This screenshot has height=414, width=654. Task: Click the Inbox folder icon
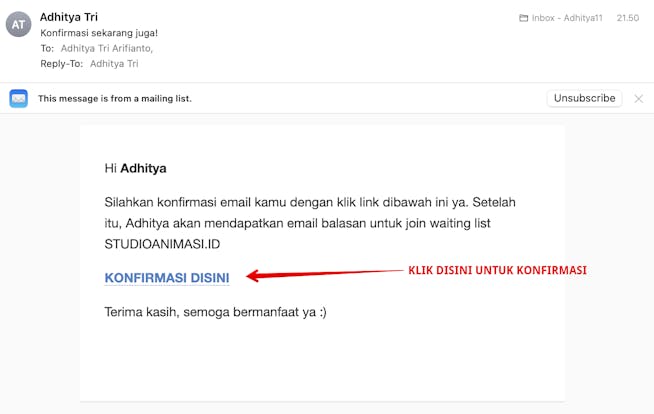pos(524,18)
